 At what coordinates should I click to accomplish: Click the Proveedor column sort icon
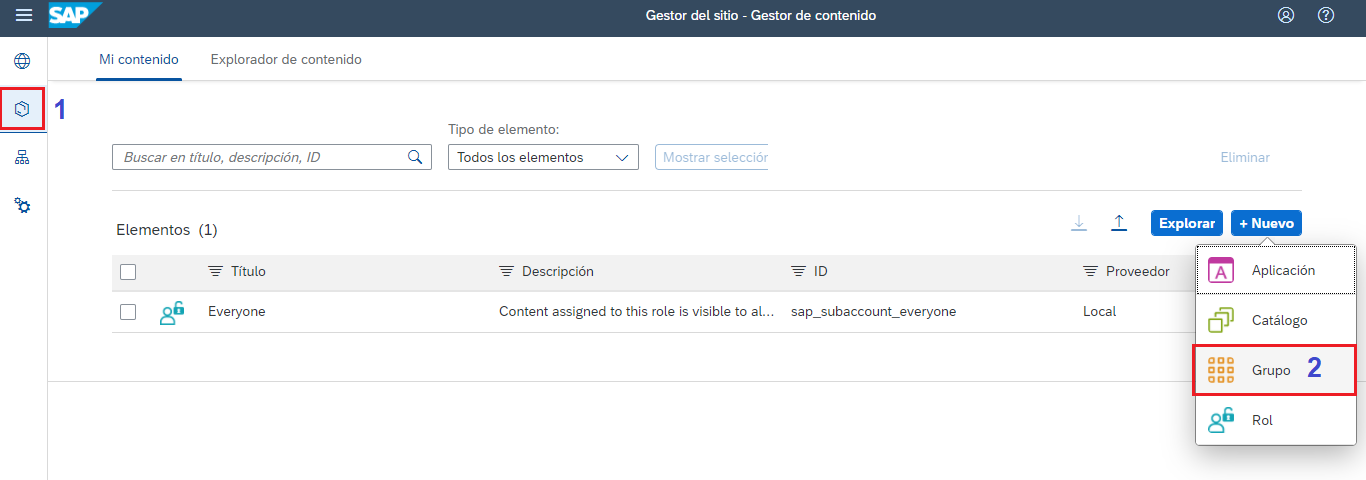click(1090, 271)
